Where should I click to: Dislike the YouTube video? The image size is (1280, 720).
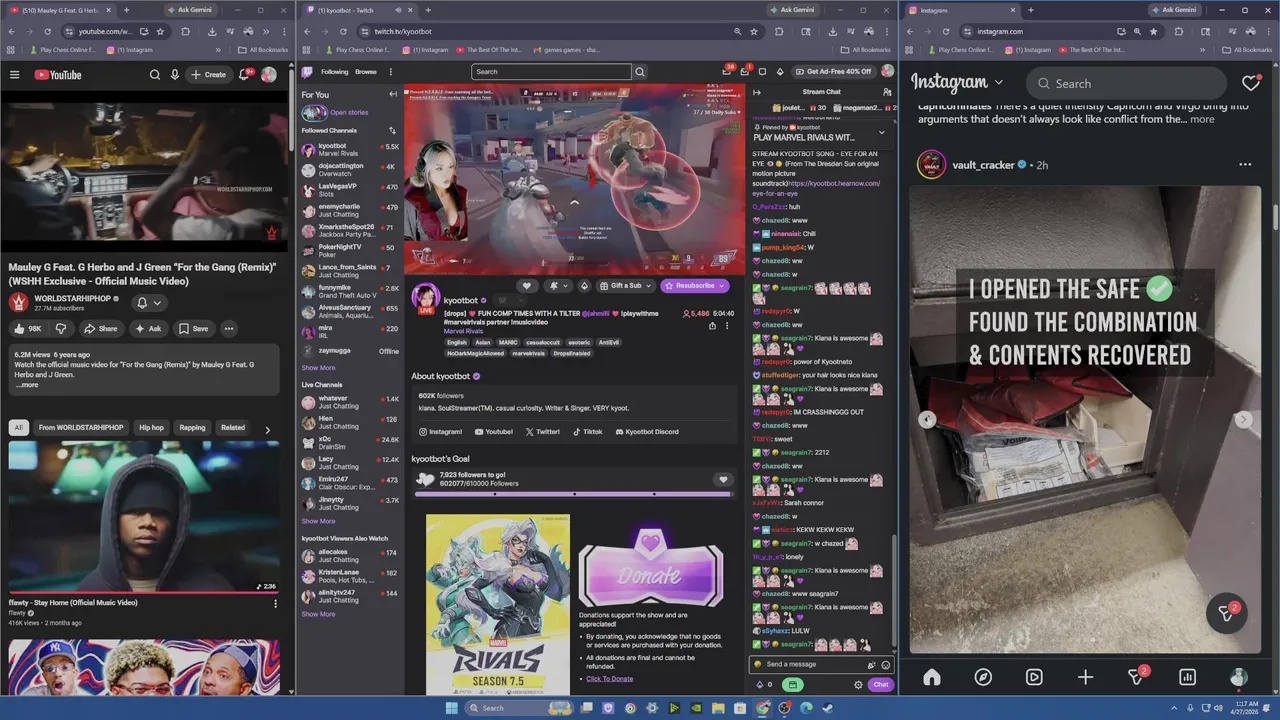pyautogui.click(x=61, y=328)
